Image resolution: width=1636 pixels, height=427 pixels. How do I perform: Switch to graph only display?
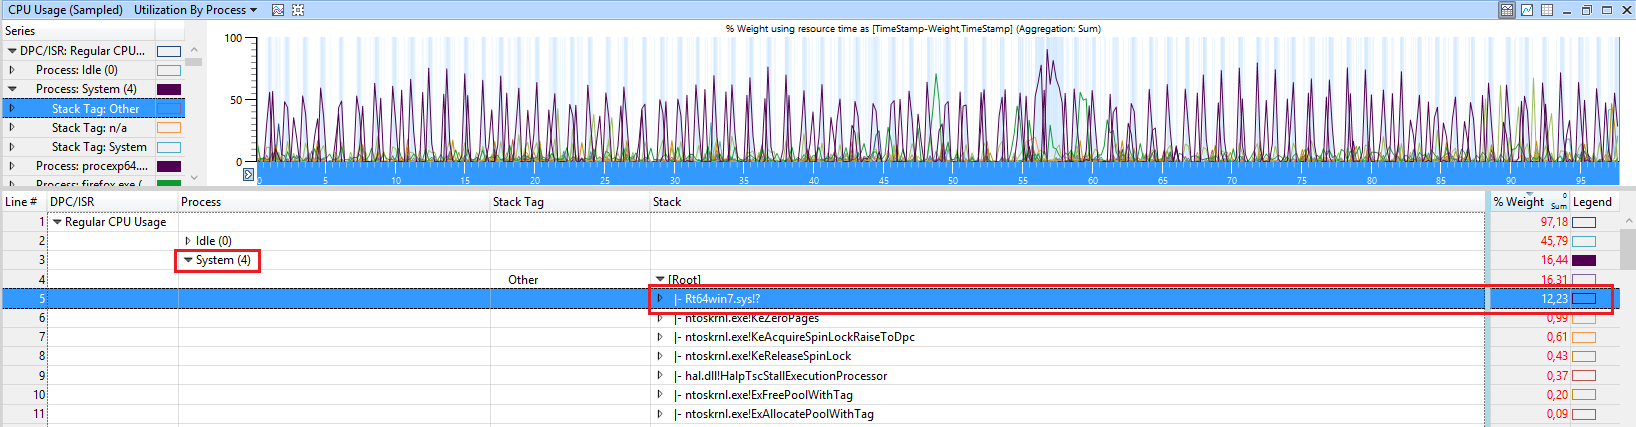click(1527, 10)
